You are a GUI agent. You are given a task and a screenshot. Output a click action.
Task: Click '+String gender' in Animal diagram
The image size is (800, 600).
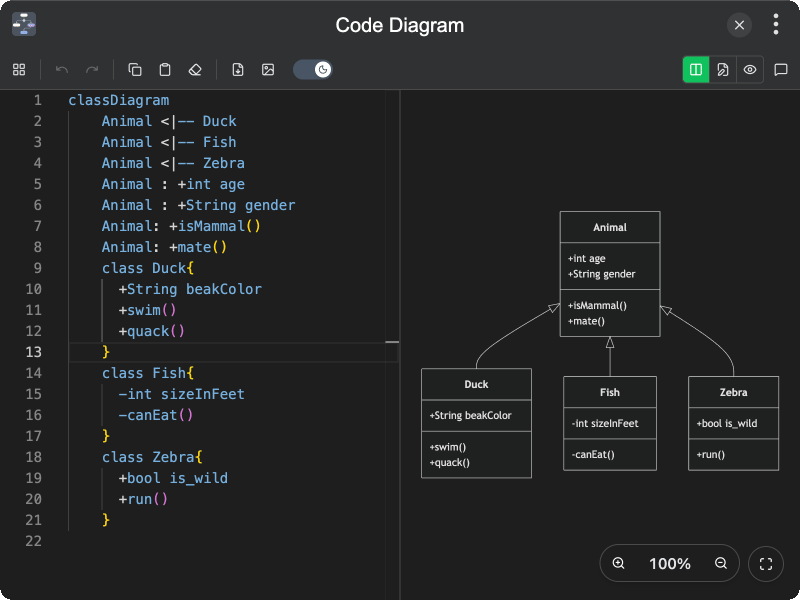pyautogui.click(x=602, y=274)
